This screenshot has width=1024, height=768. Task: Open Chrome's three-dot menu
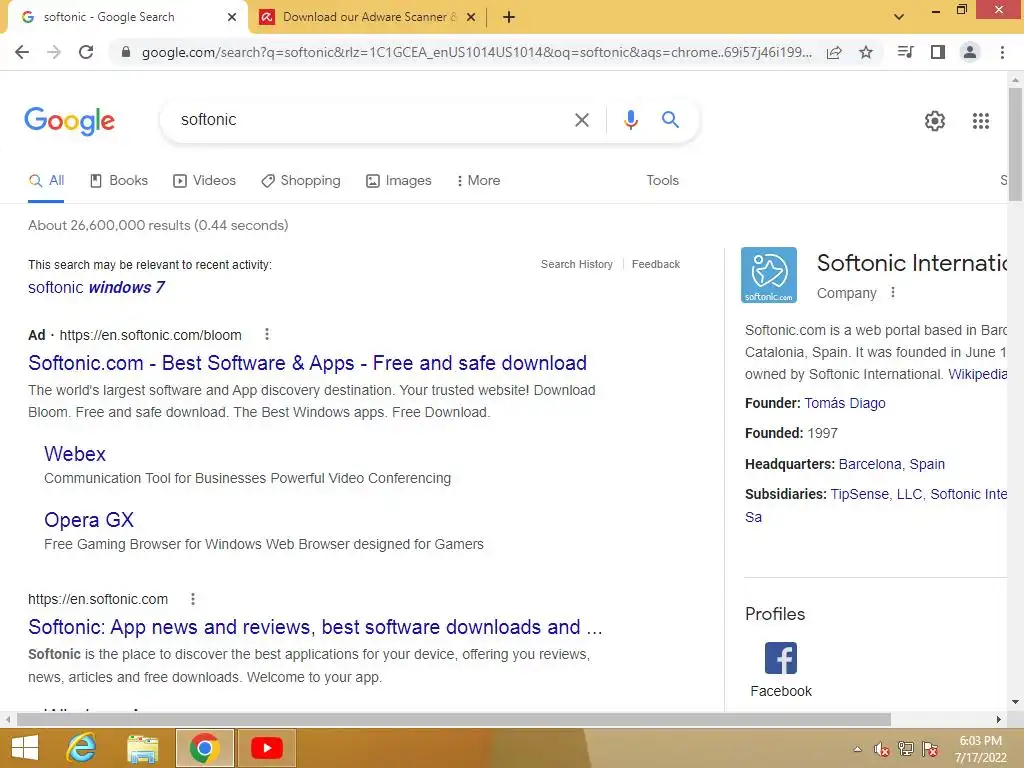pos(1002,52)
